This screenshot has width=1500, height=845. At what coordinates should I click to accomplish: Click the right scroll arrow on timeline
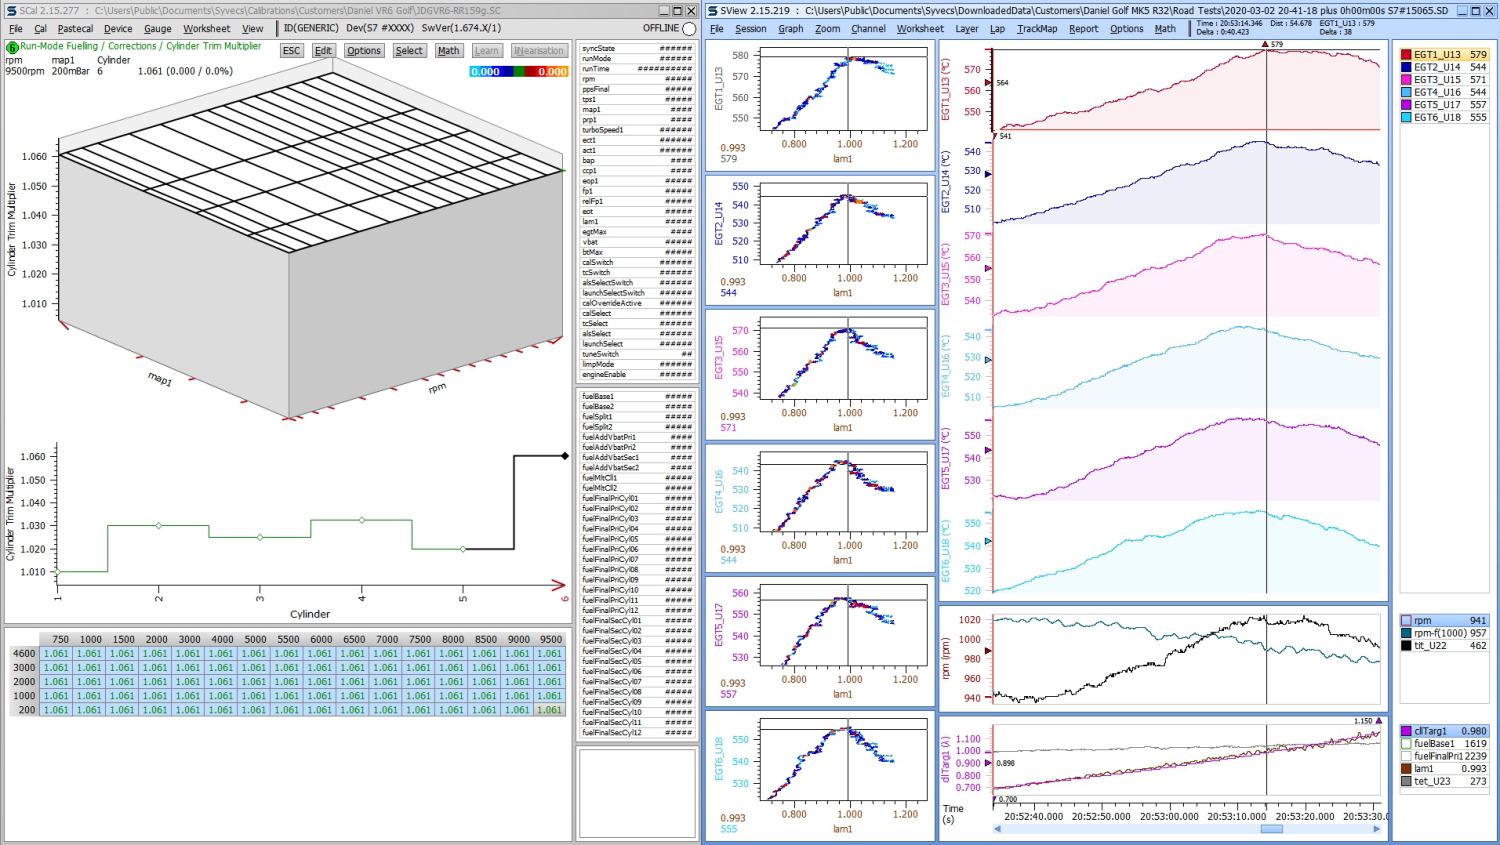[x=1376, y=829]
